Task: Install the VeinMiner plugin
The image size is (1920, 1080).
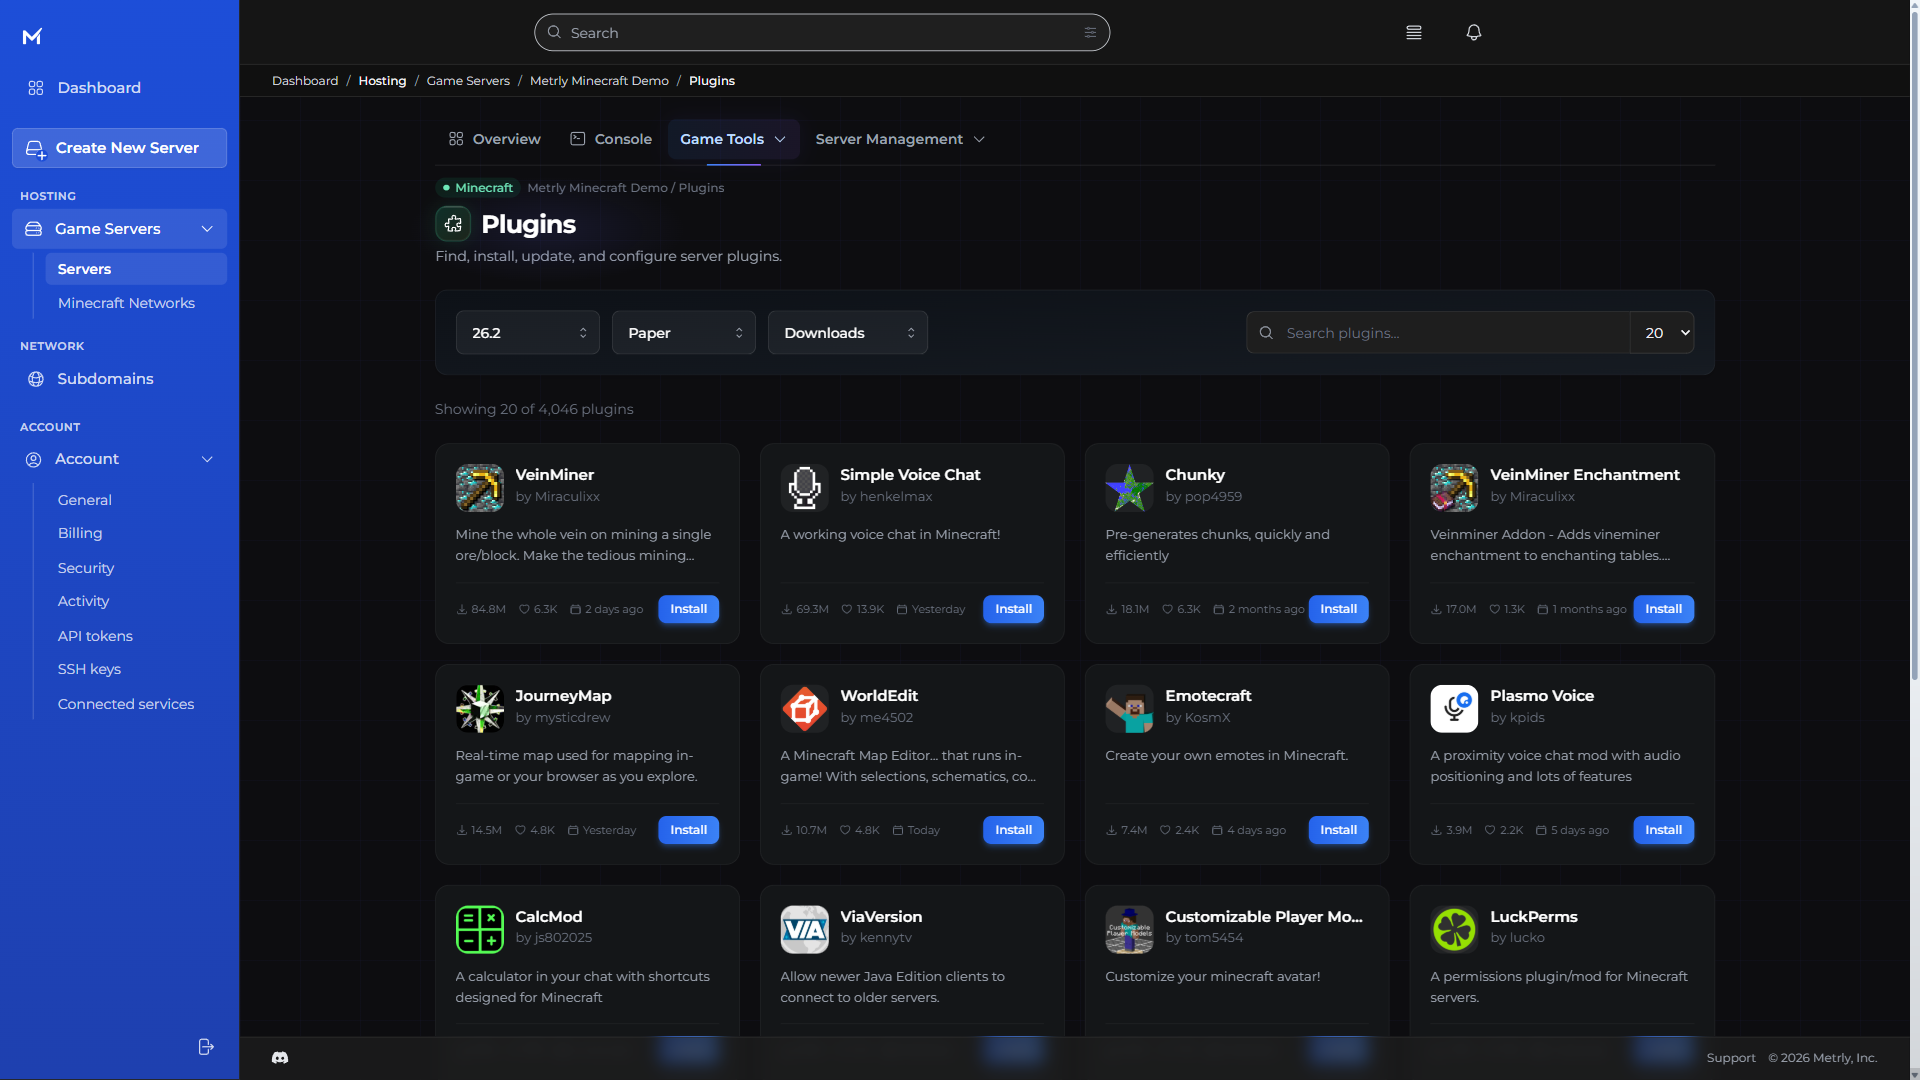Action: coord(689,609)
